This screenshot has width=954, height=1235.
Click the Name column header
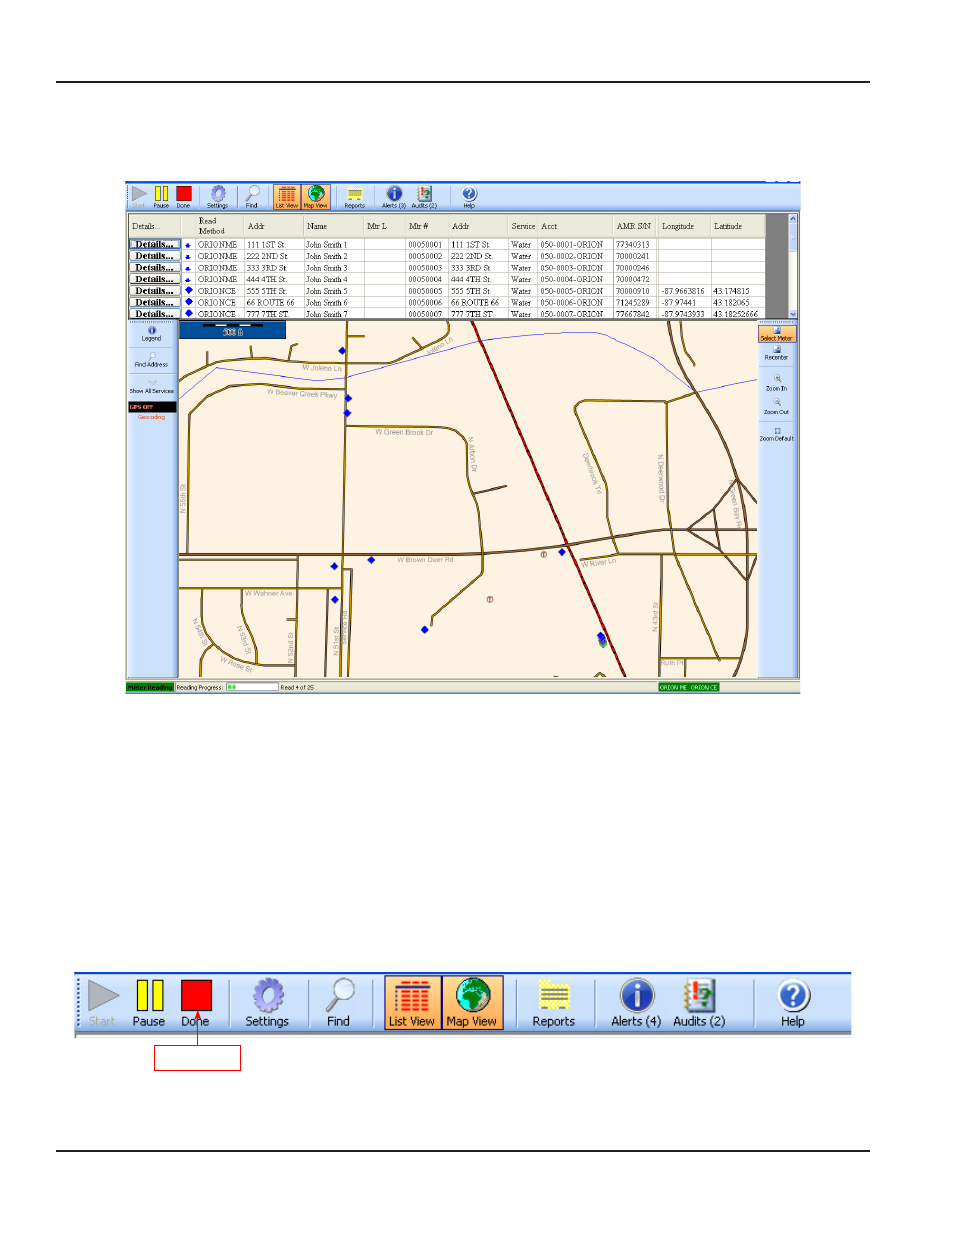pos(333,226)
